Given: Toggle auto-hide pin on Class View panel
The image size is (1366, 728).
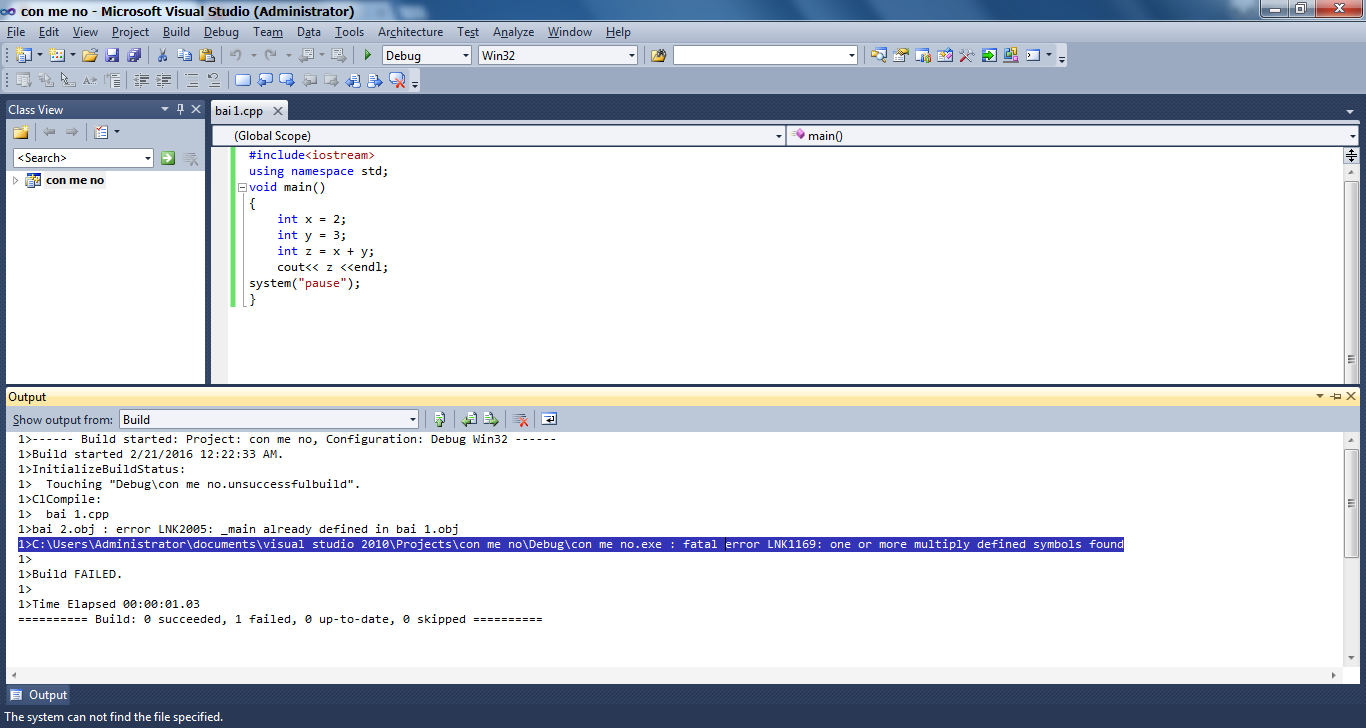Looking at the screenshot, I should 180,110.
